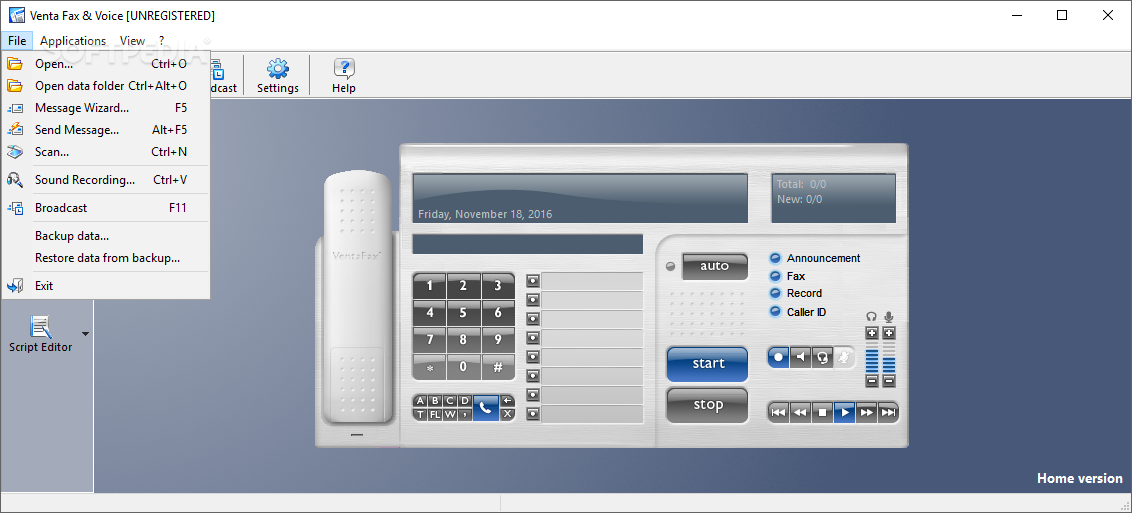1132x513 pixels.
Task: Click the rewind playback button
Action: [800, 412]
